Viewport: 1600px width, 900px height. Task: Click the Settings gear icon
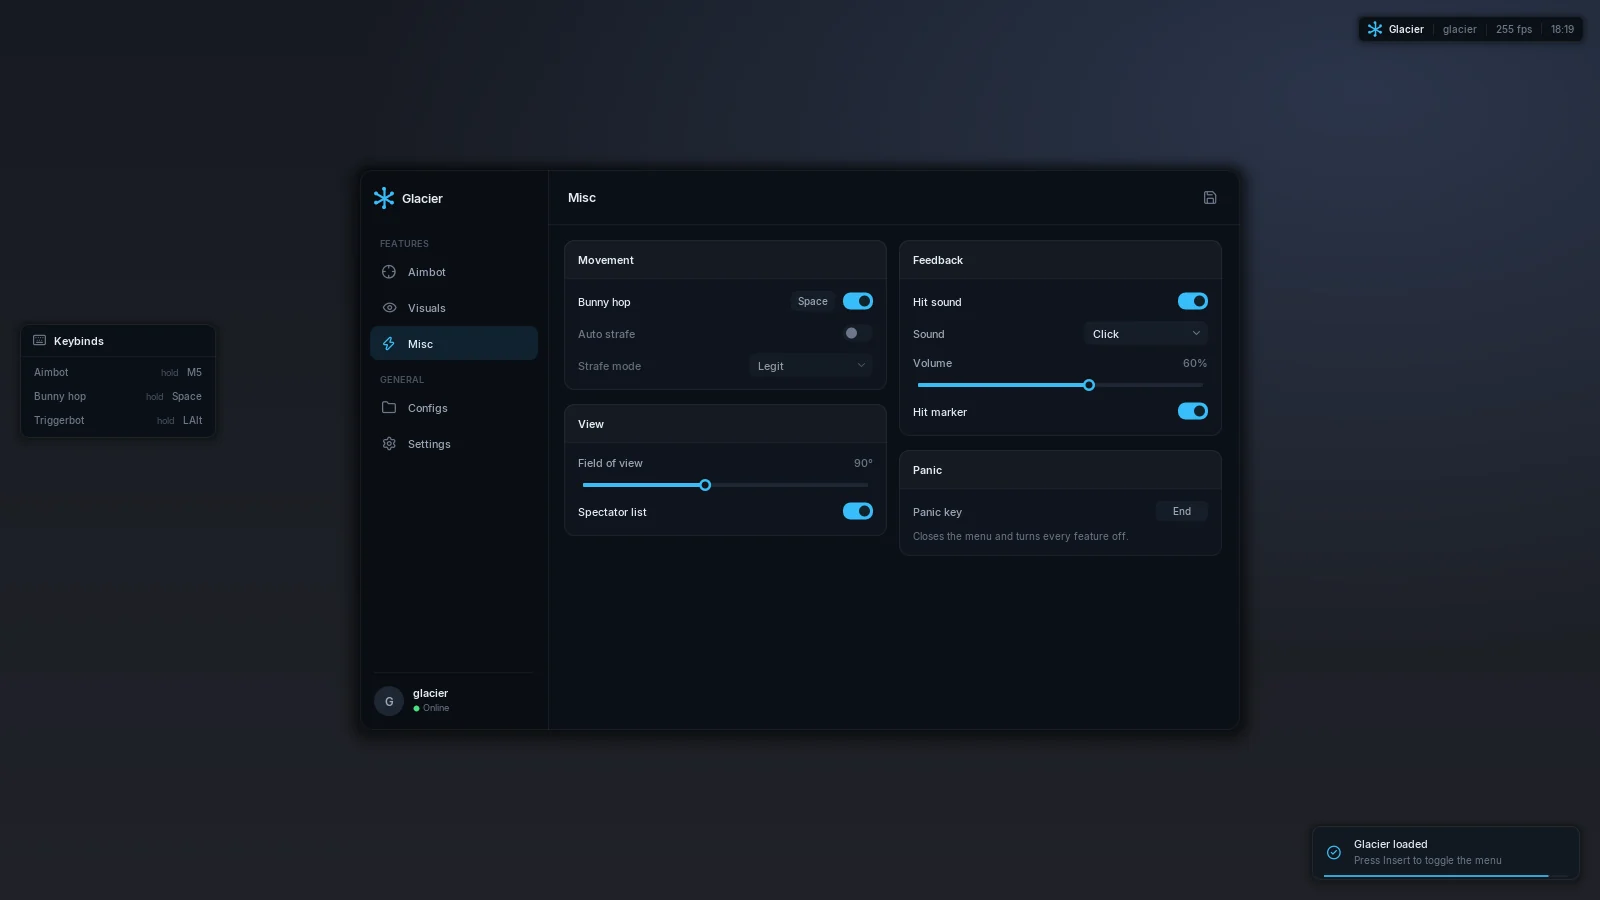click(389, 444)
